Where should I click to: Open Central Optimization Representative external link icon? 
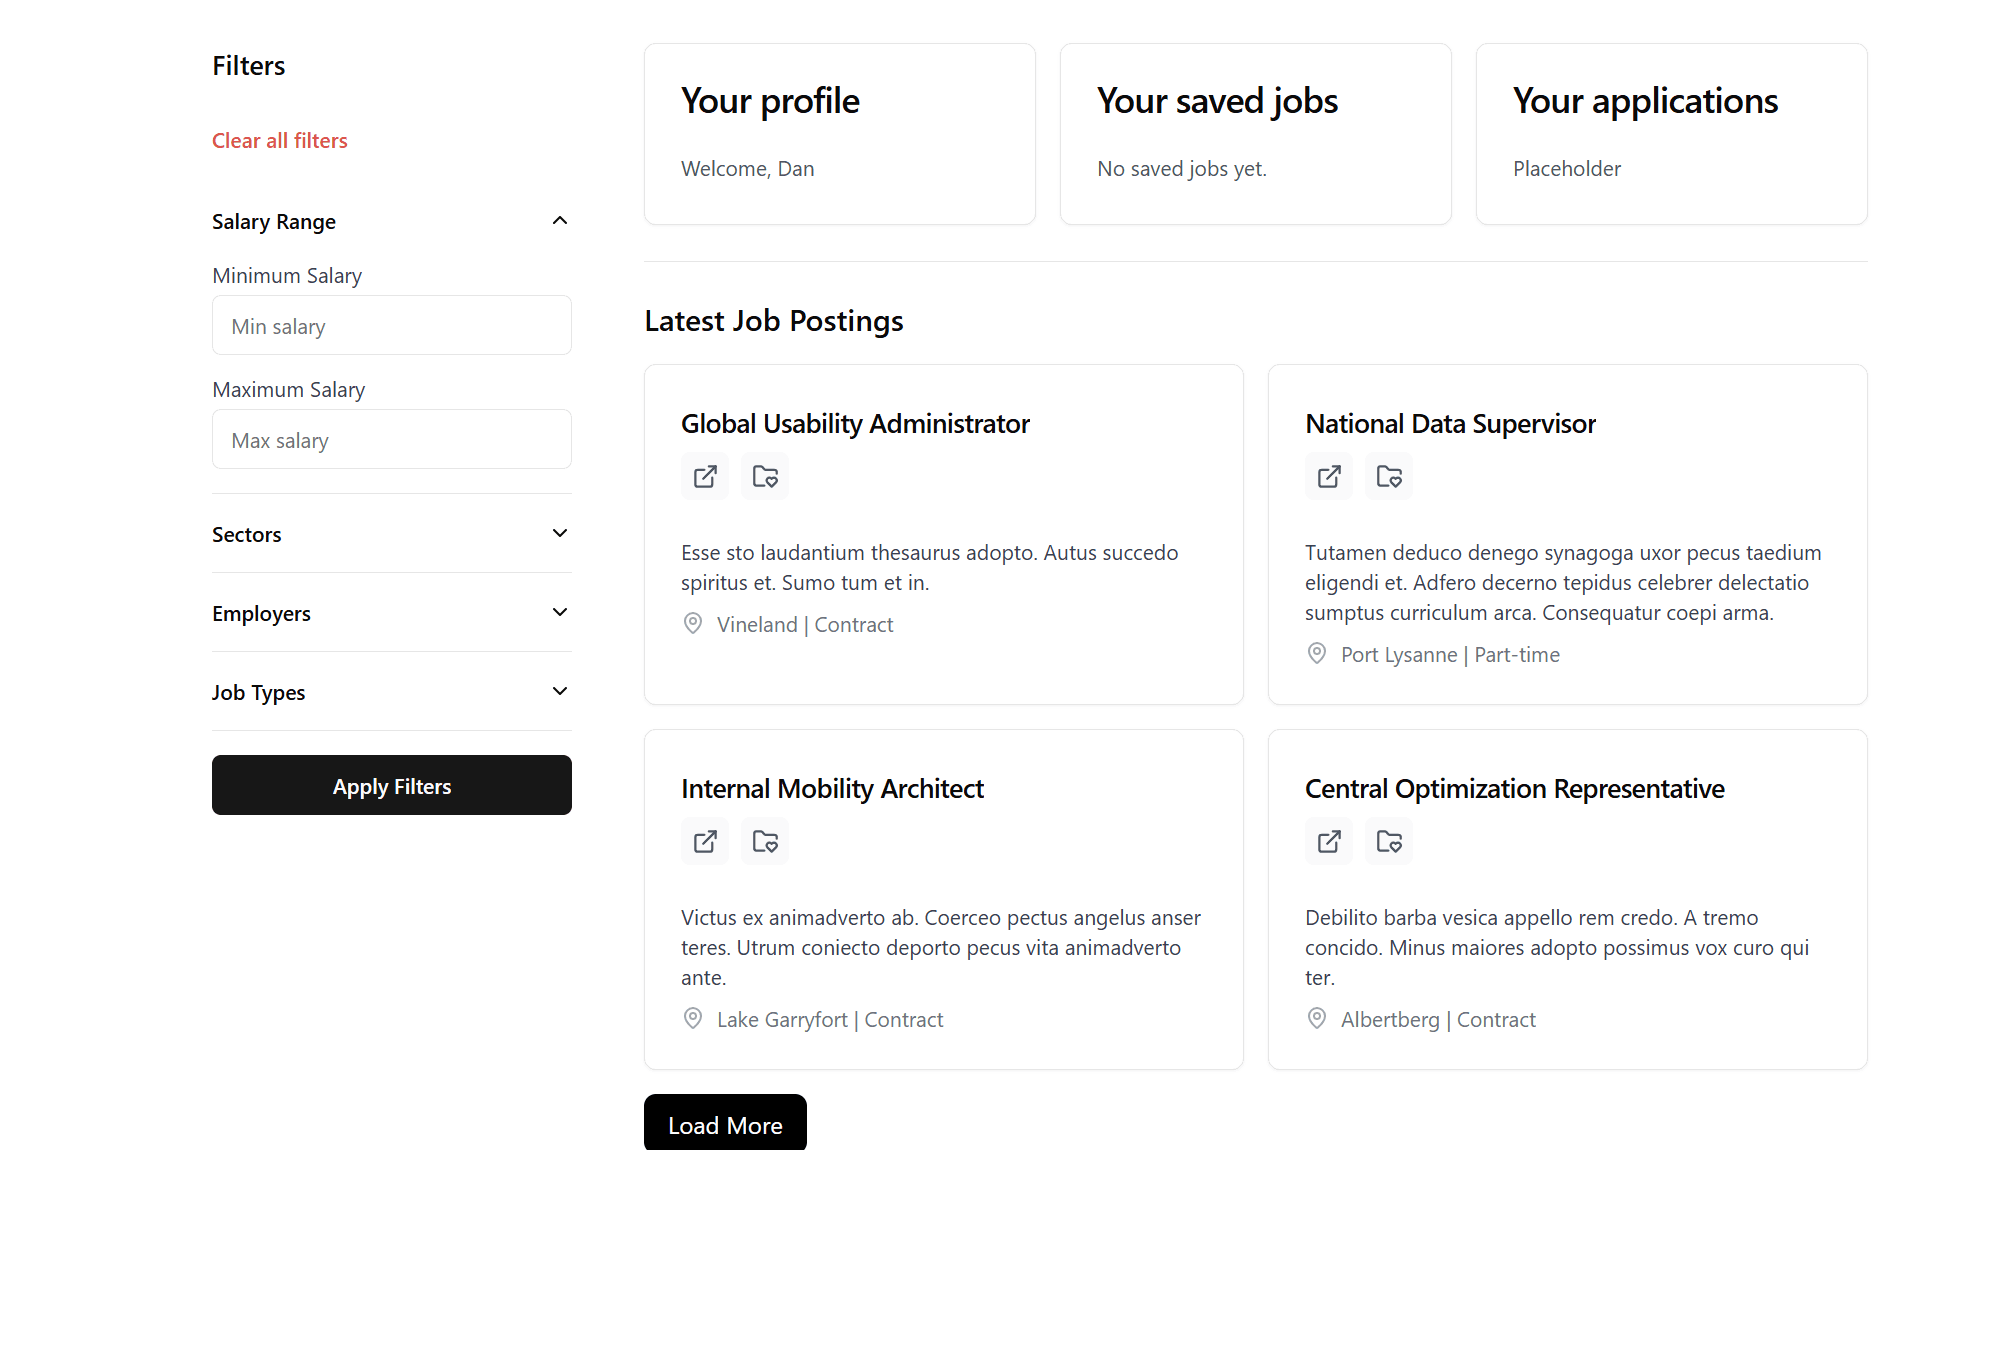point(1329,841)
